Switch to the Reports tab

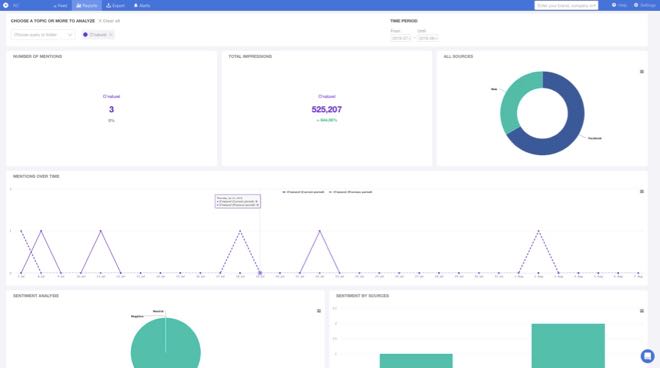click(x=87, y=5)
